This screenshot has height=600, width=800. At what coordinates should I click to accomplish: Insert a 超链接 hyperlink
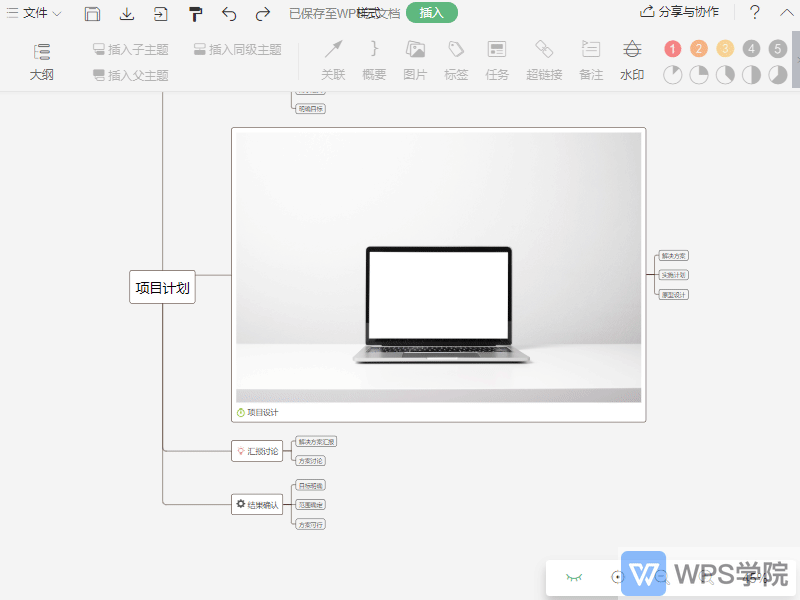pos(544,61)
